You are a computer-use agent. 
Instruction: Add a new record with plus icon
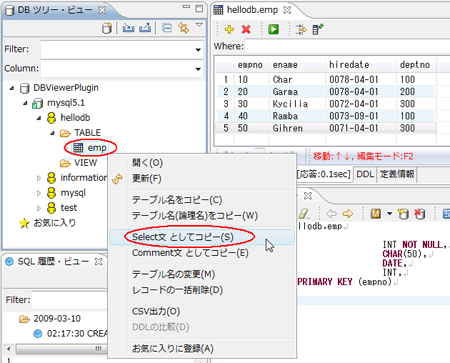coord(229,29)
